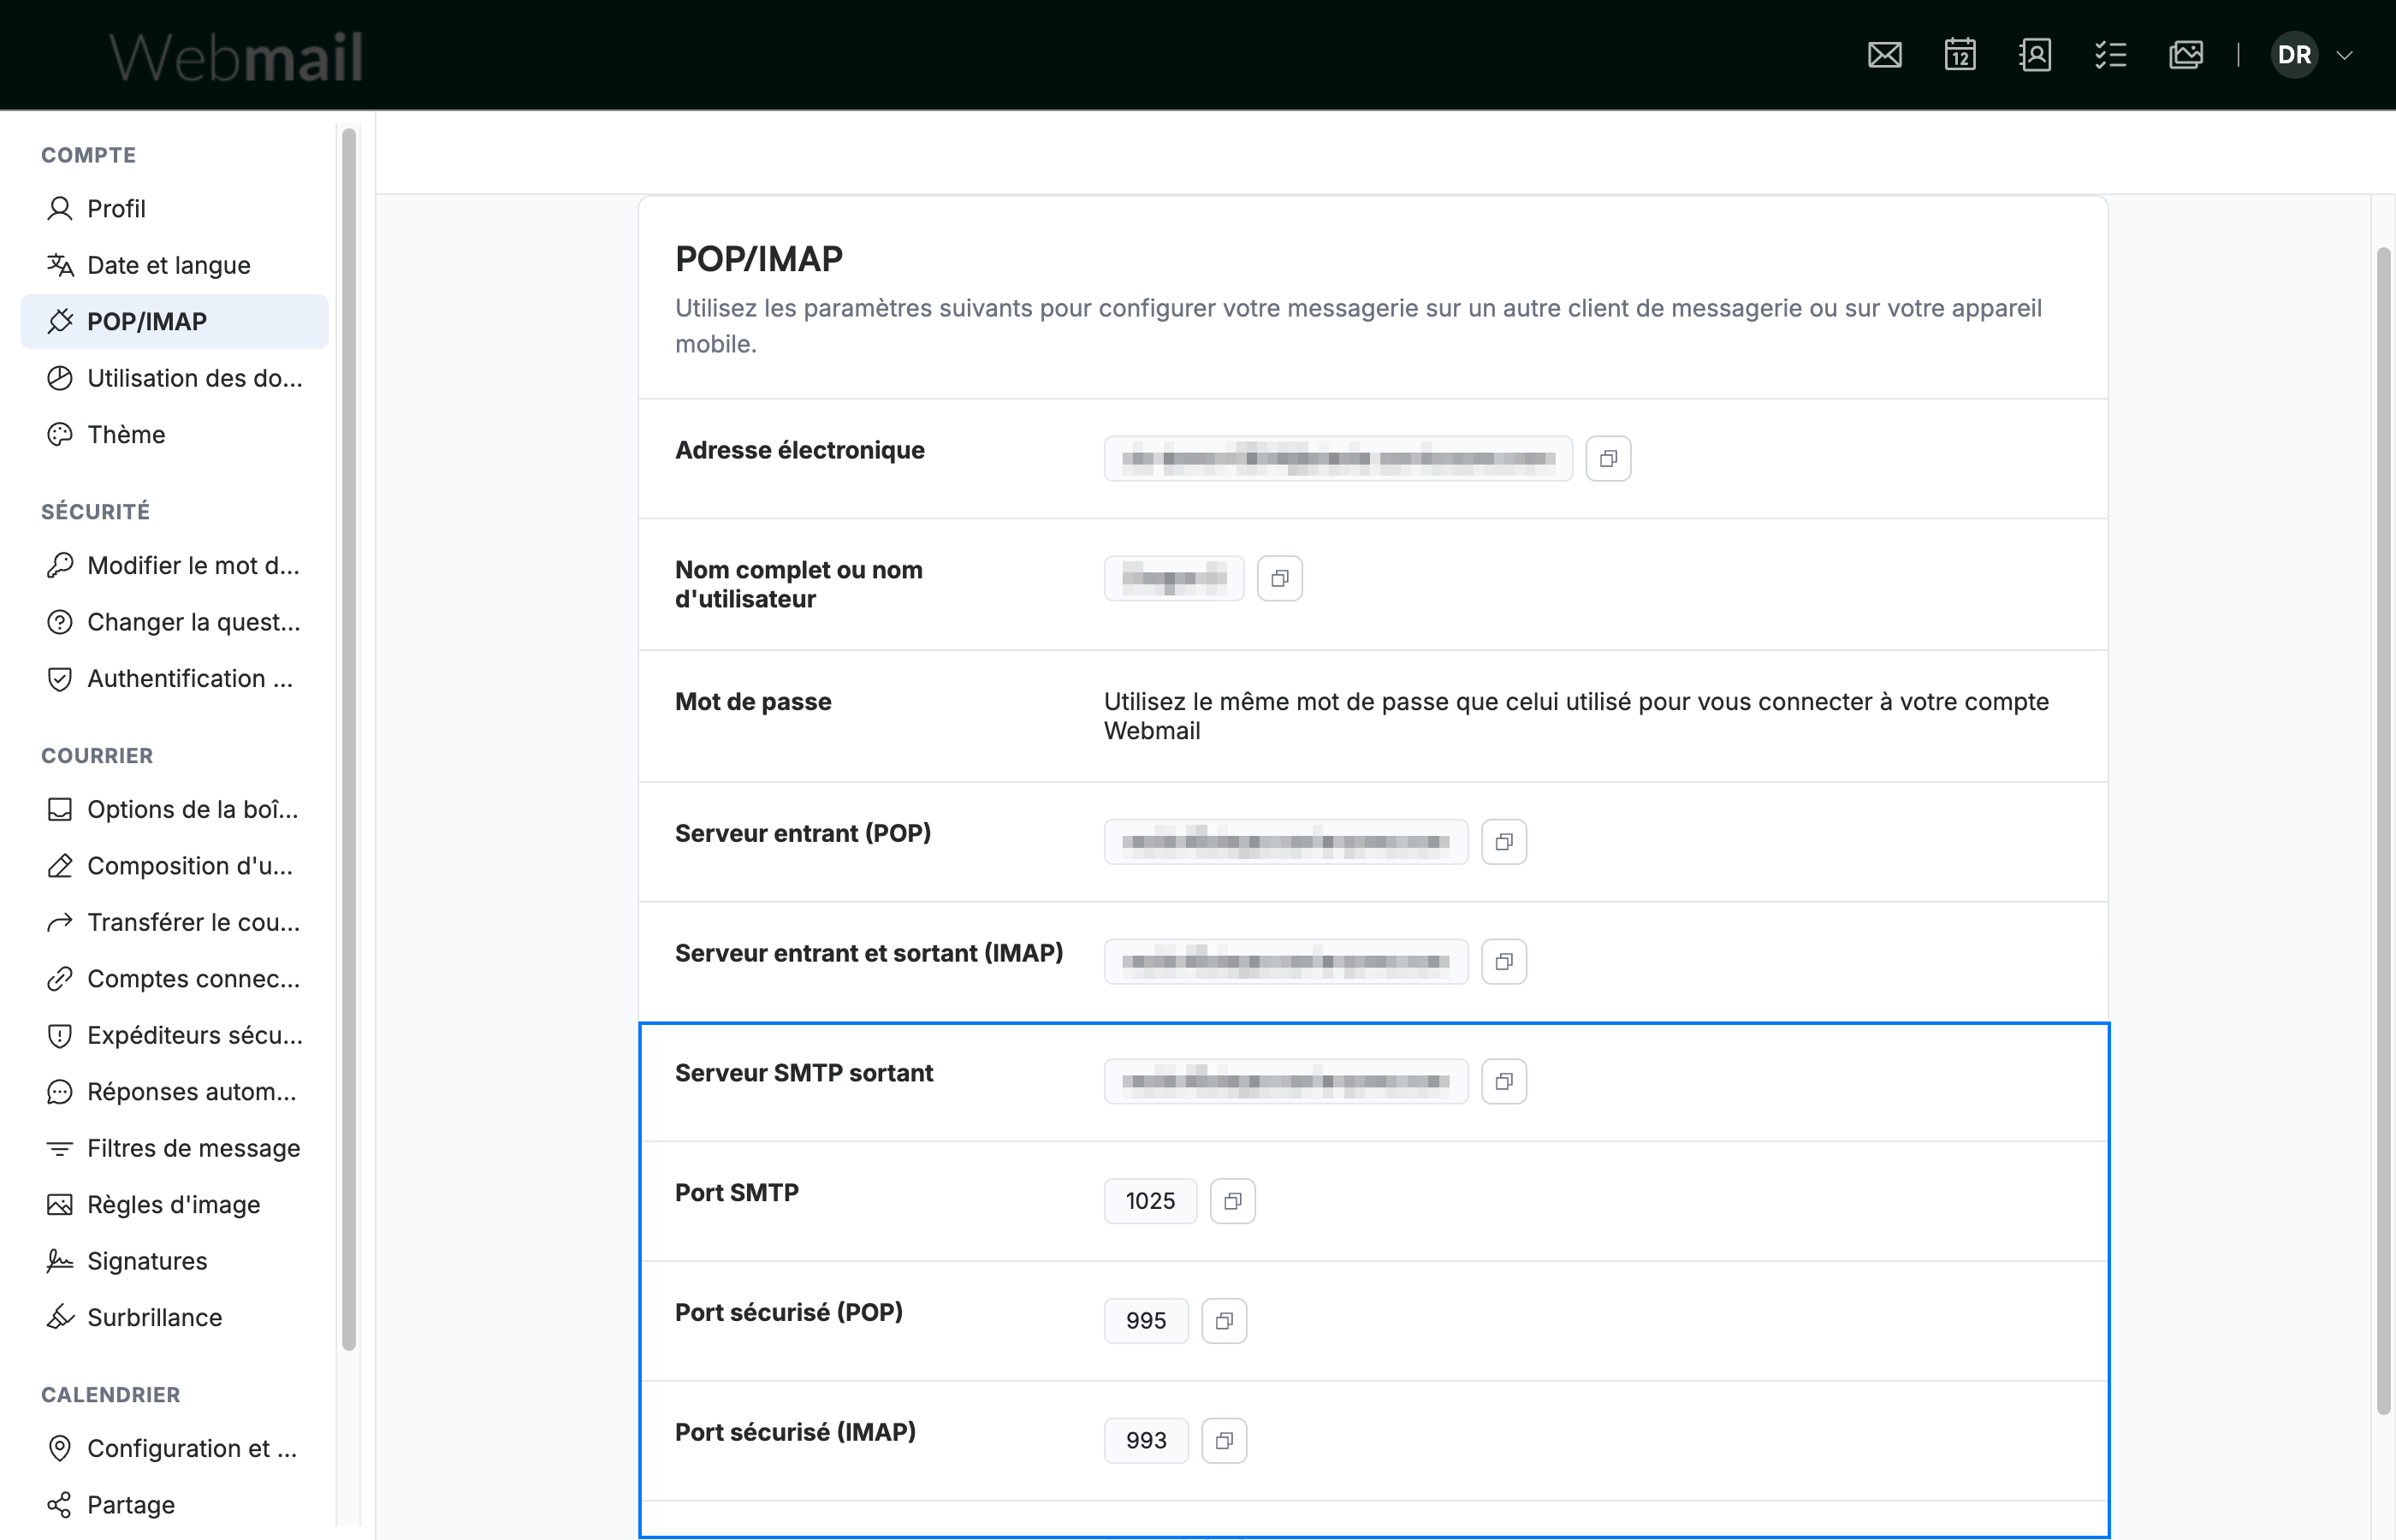Copy the Serveur entrant et sortant (IMAP) value
The width and height of the screenshot is (2396, 1540).
pyautogui.click(x=1504, y=962)
